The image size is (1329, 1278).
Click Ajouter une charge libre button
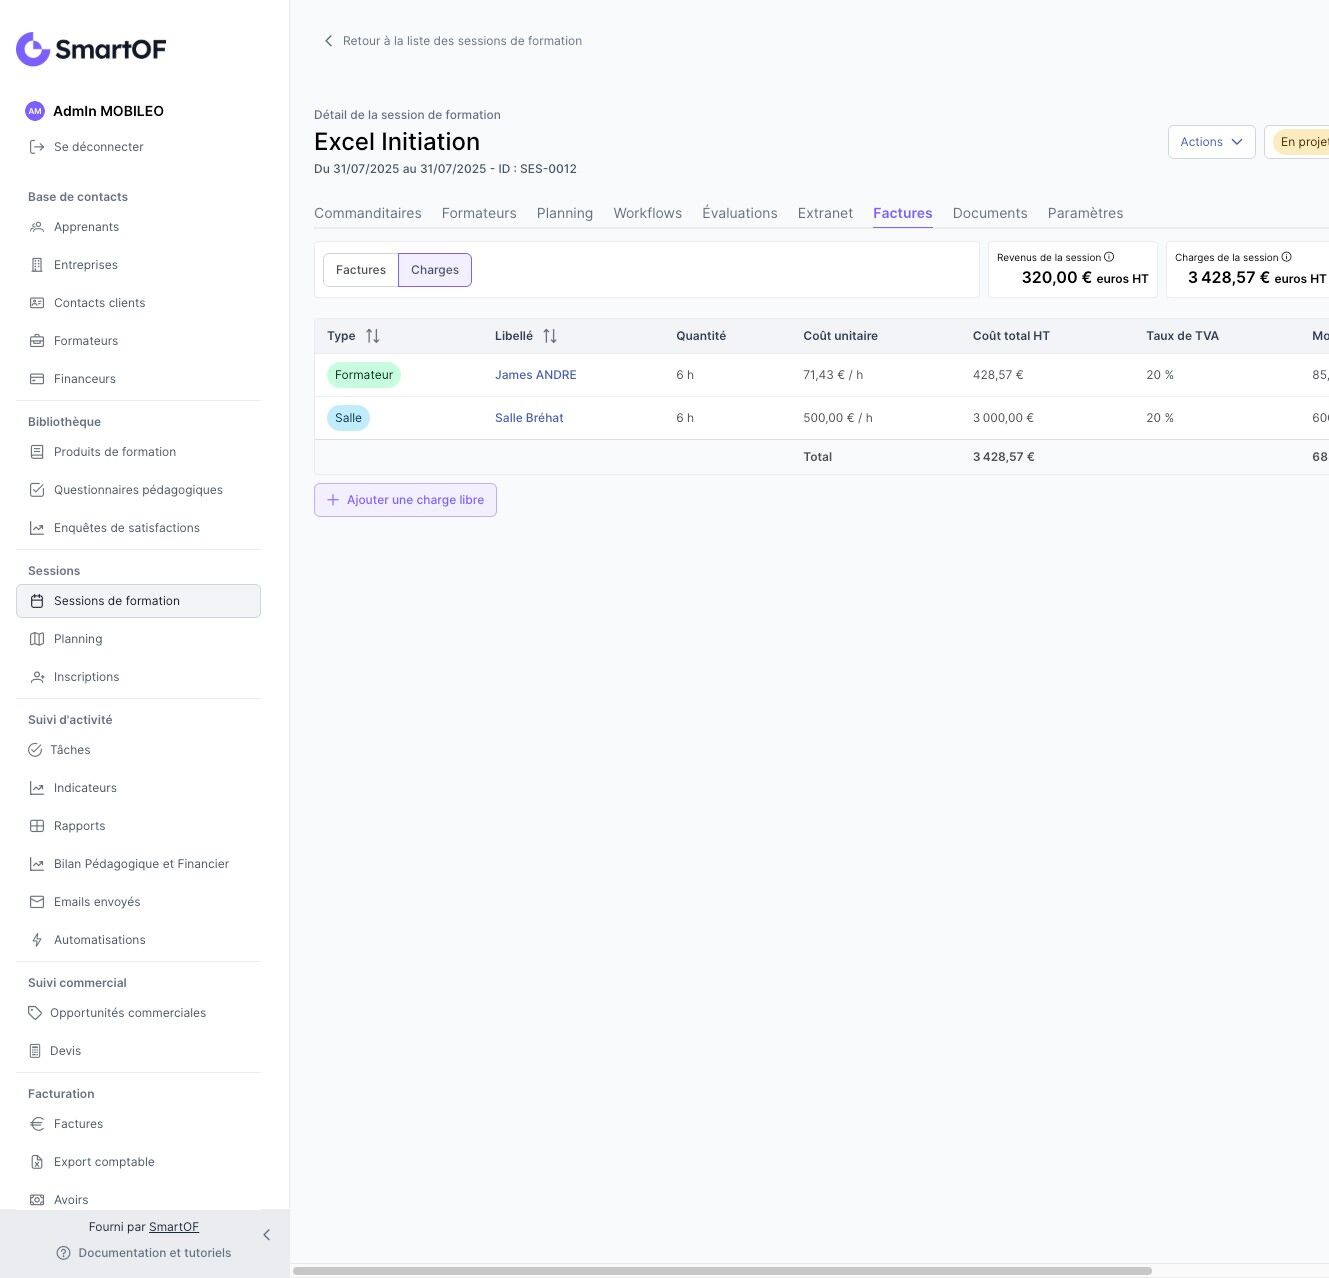(x=405, y=500)
